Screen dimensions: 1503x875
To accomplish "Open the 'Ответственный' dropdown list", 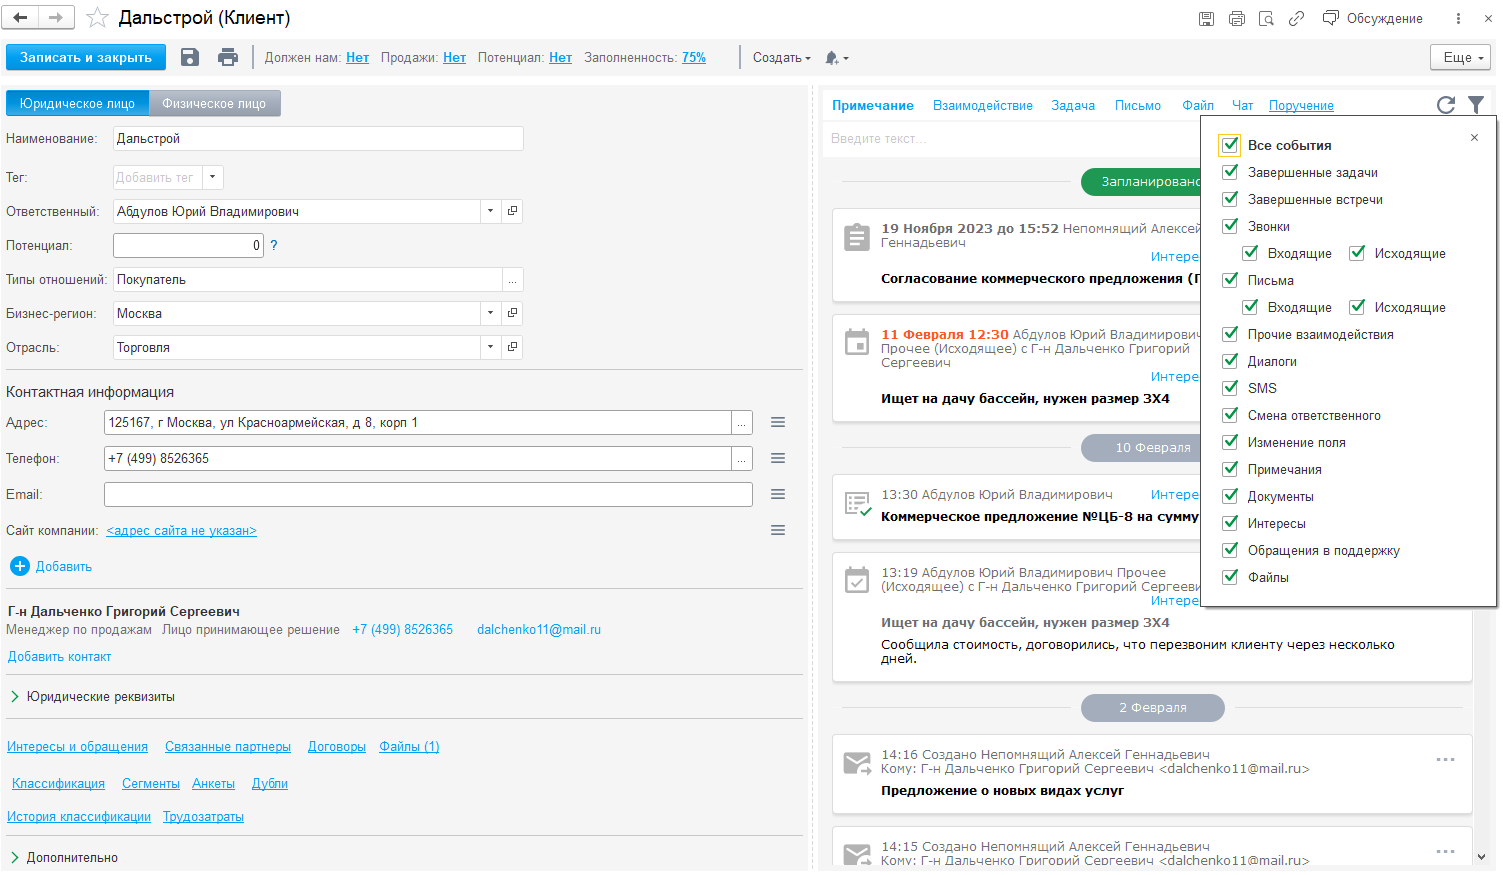I will coord(490,211).
